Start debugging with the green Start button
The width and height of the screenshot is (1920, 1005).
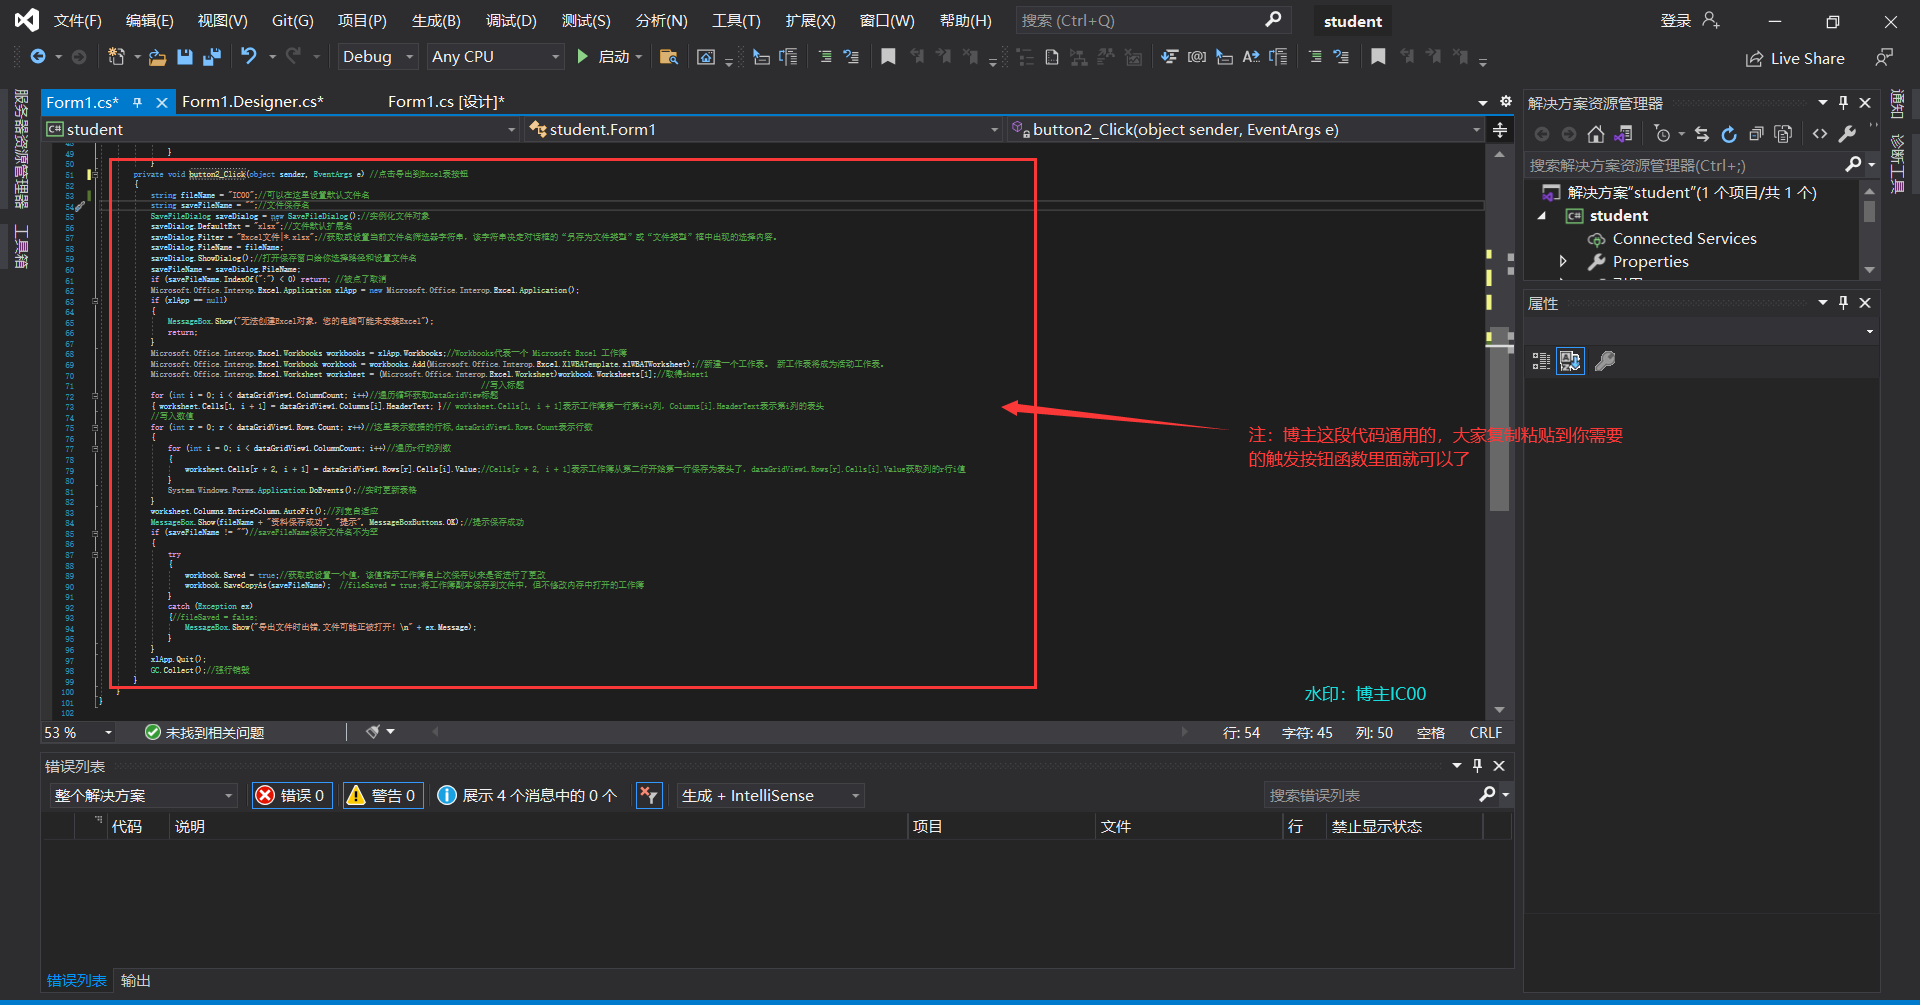[583, 57]
